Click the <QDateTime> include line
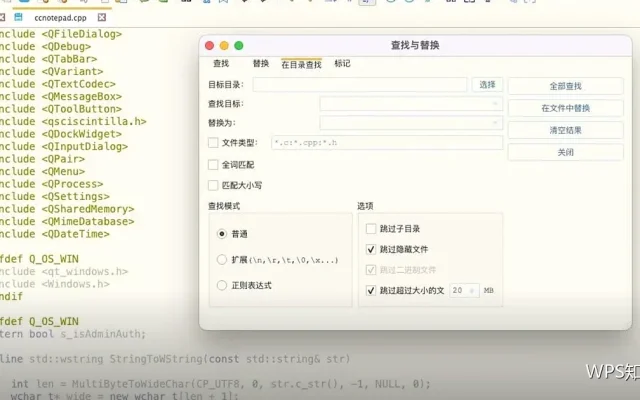Screen dimensions: 640x400 click(55, 234)
